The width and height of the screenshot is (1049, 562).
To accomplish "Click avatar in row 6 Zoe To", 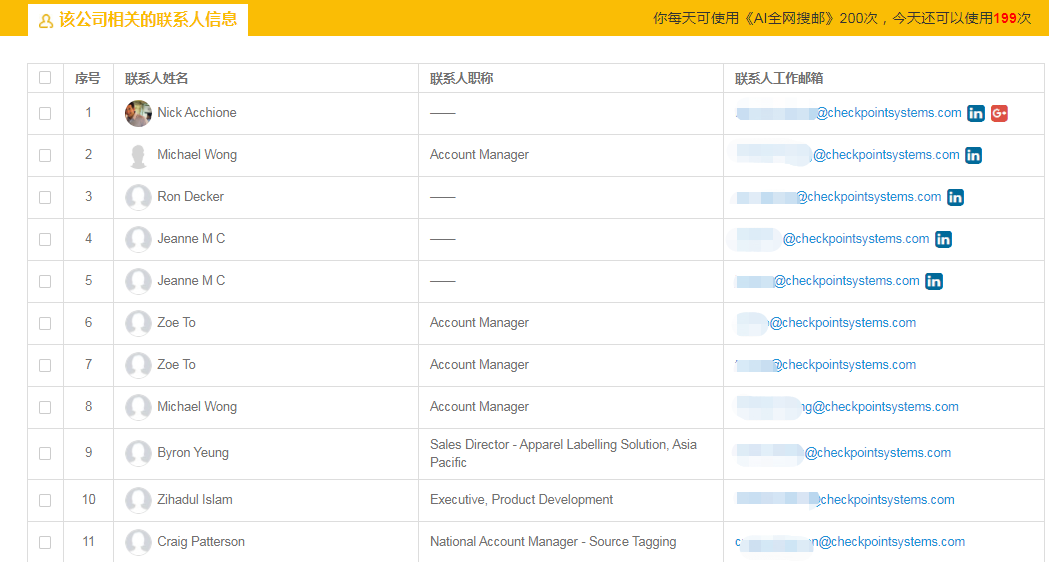I will pos(138,323).
